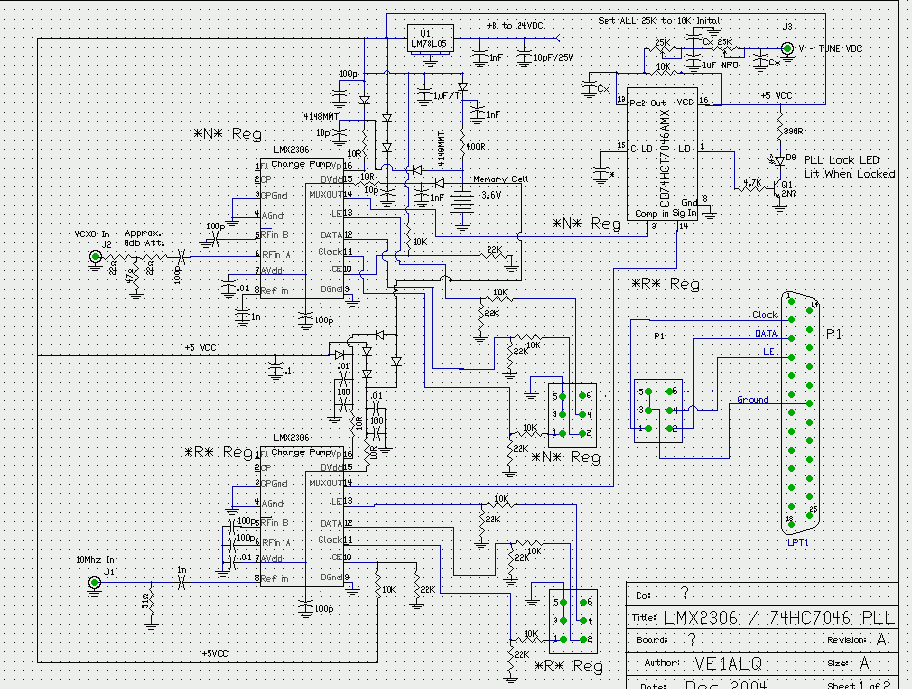Click the CD74HCT7046AMX chip body
The width and height of the screenshot is (912, 689).
pyautogui.click(x=662, y=155)
